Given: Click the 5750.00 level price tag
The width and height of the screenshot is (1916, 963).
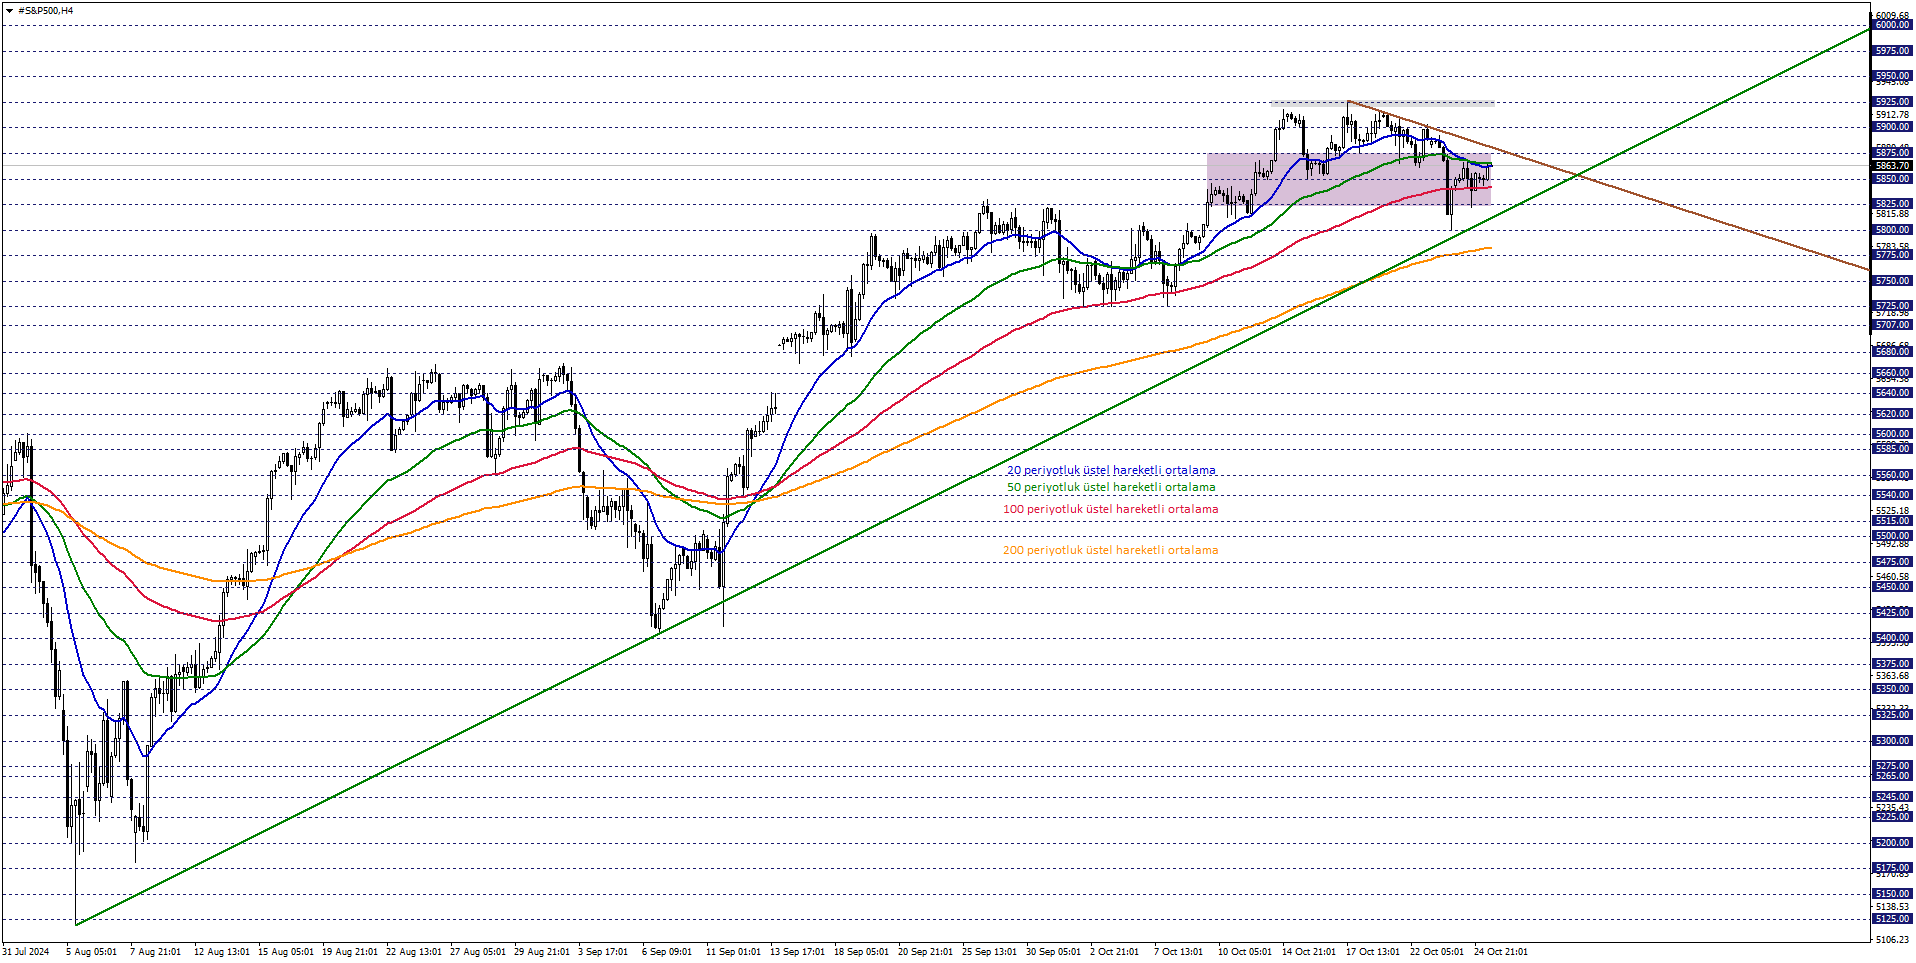Looking at the screenshot, I should point(1892,281).
